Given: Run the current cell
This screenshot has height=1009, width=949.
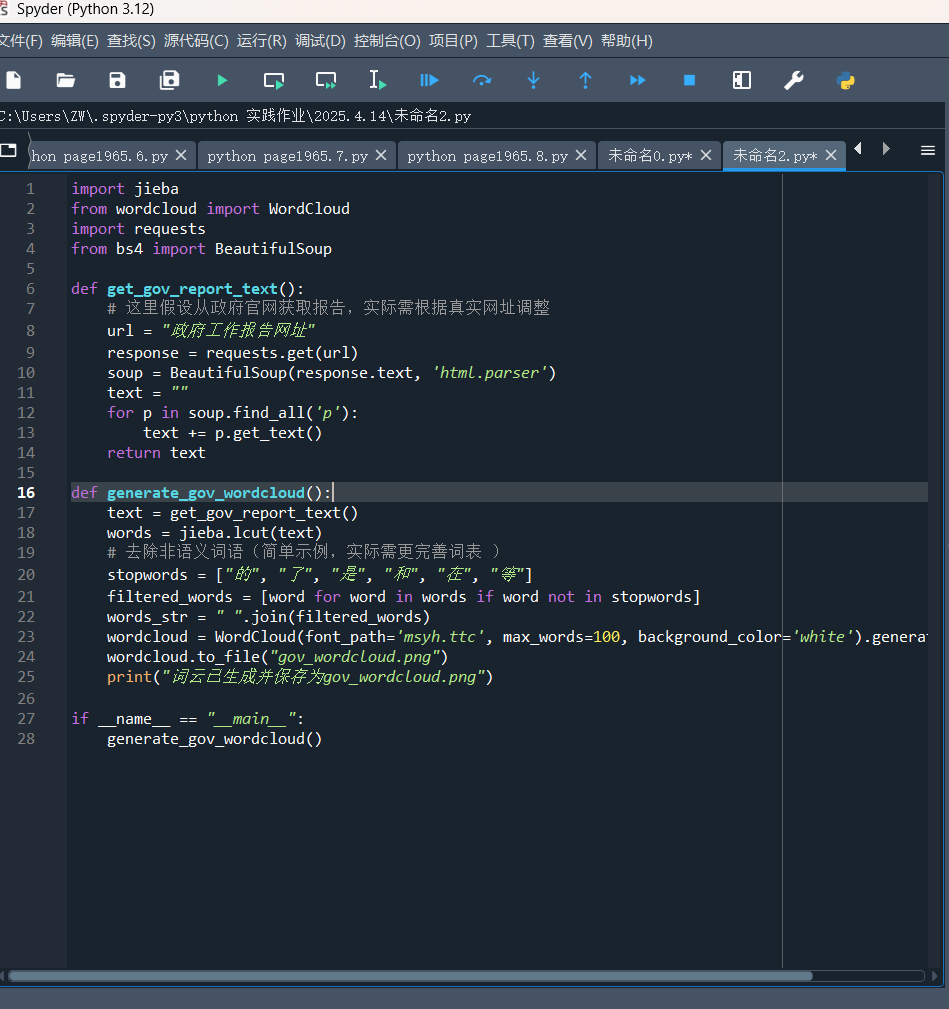Looking at the screenshot, I should click(x=274, y=80).
